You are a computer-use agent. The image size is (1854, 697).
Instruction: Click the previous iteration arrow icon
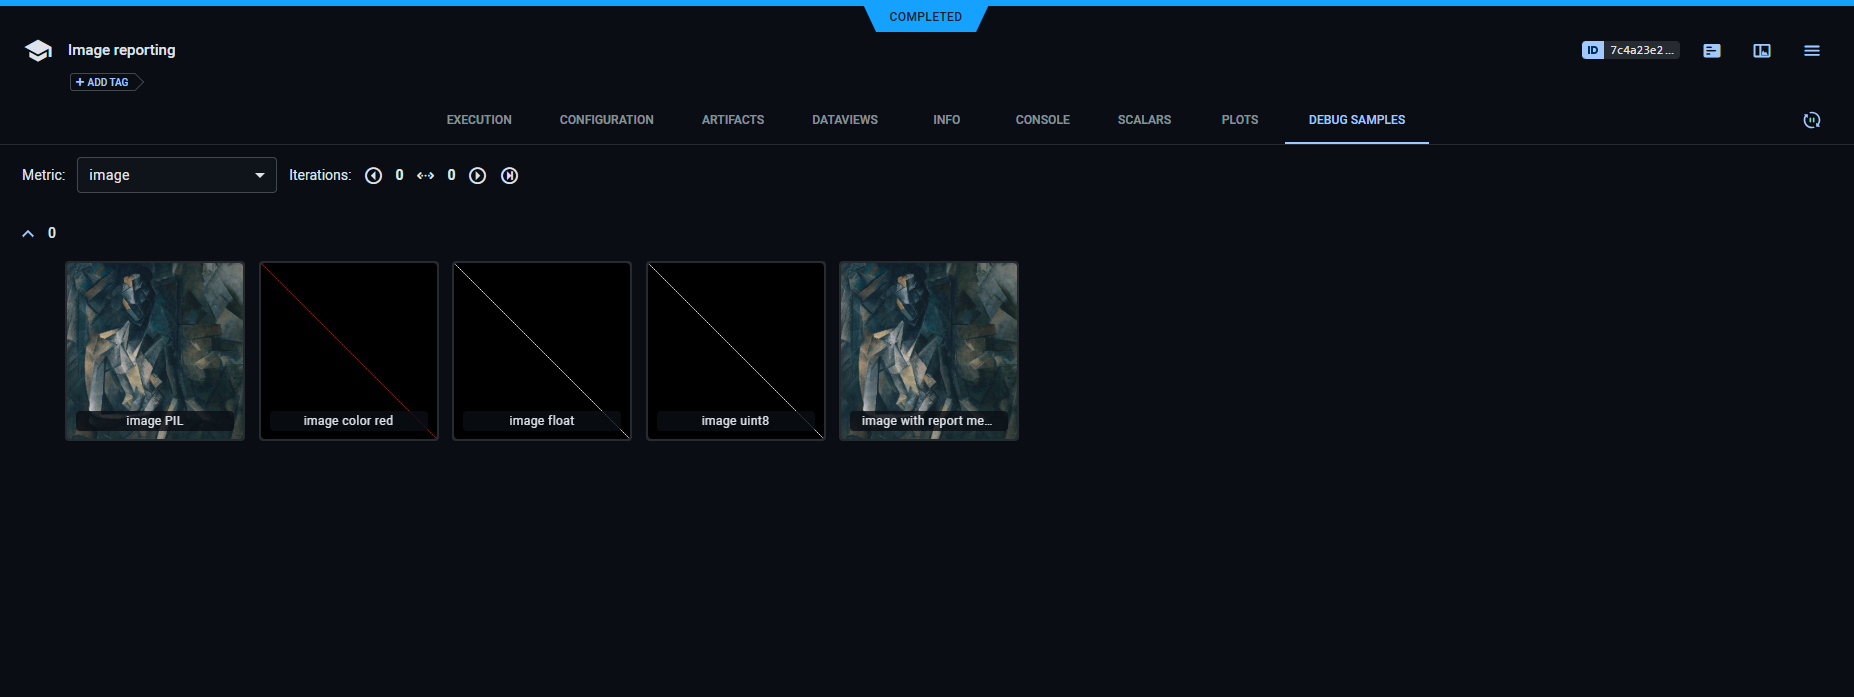coord(373,176)
